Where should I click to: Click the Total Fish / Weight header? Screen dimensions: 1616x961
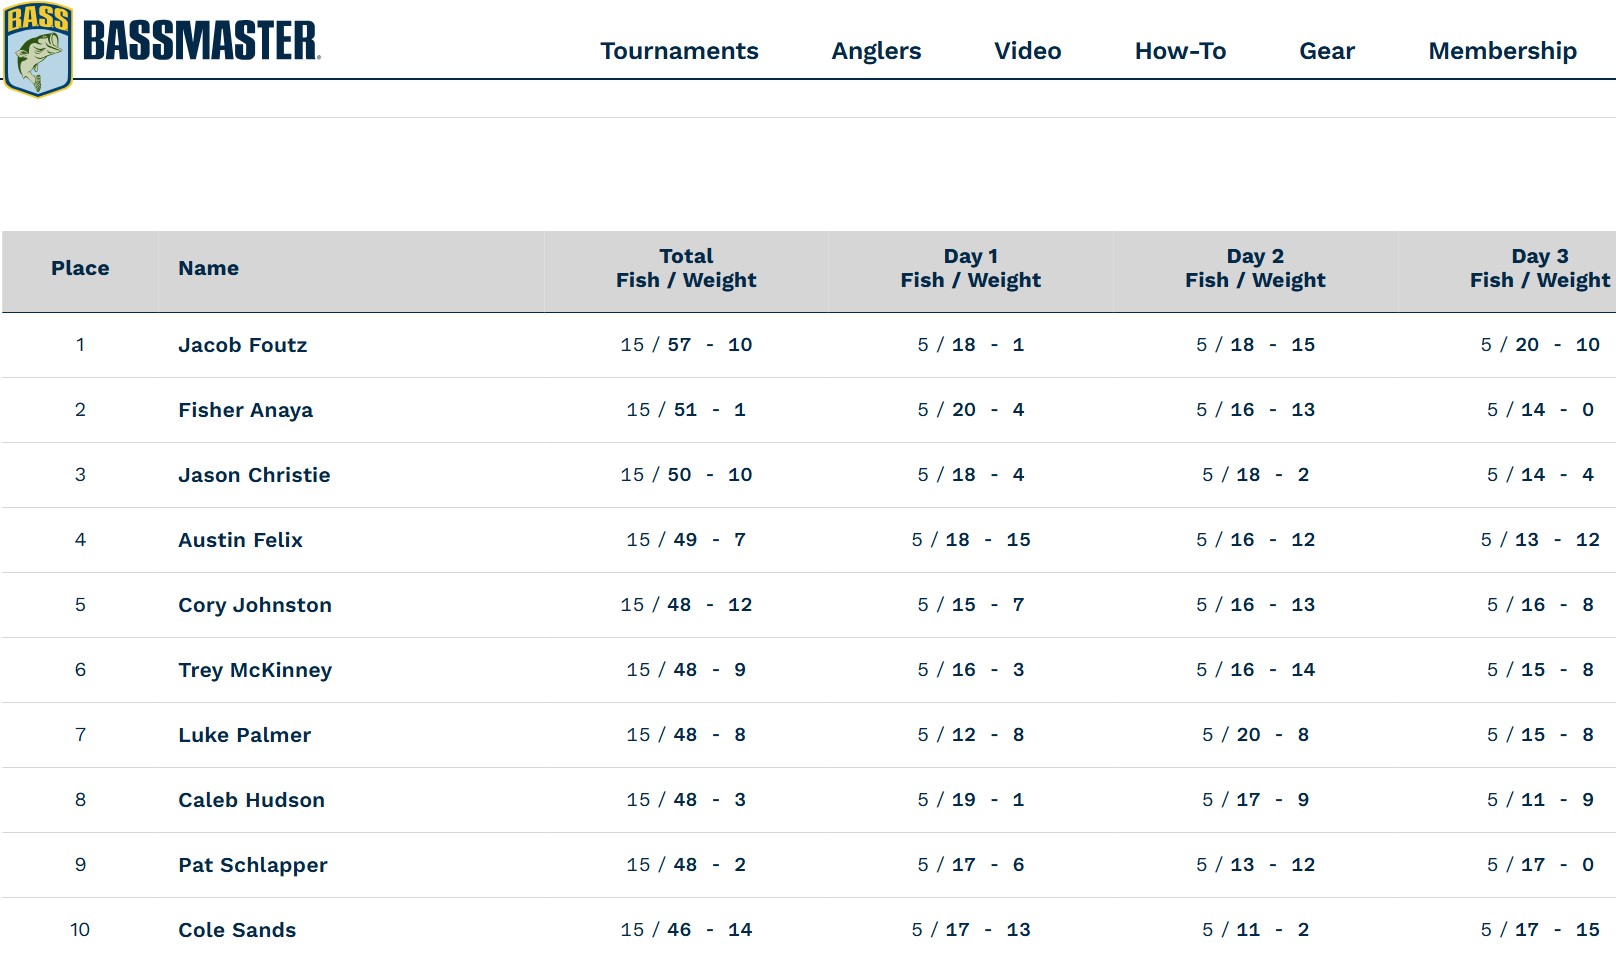pos(686,268)
